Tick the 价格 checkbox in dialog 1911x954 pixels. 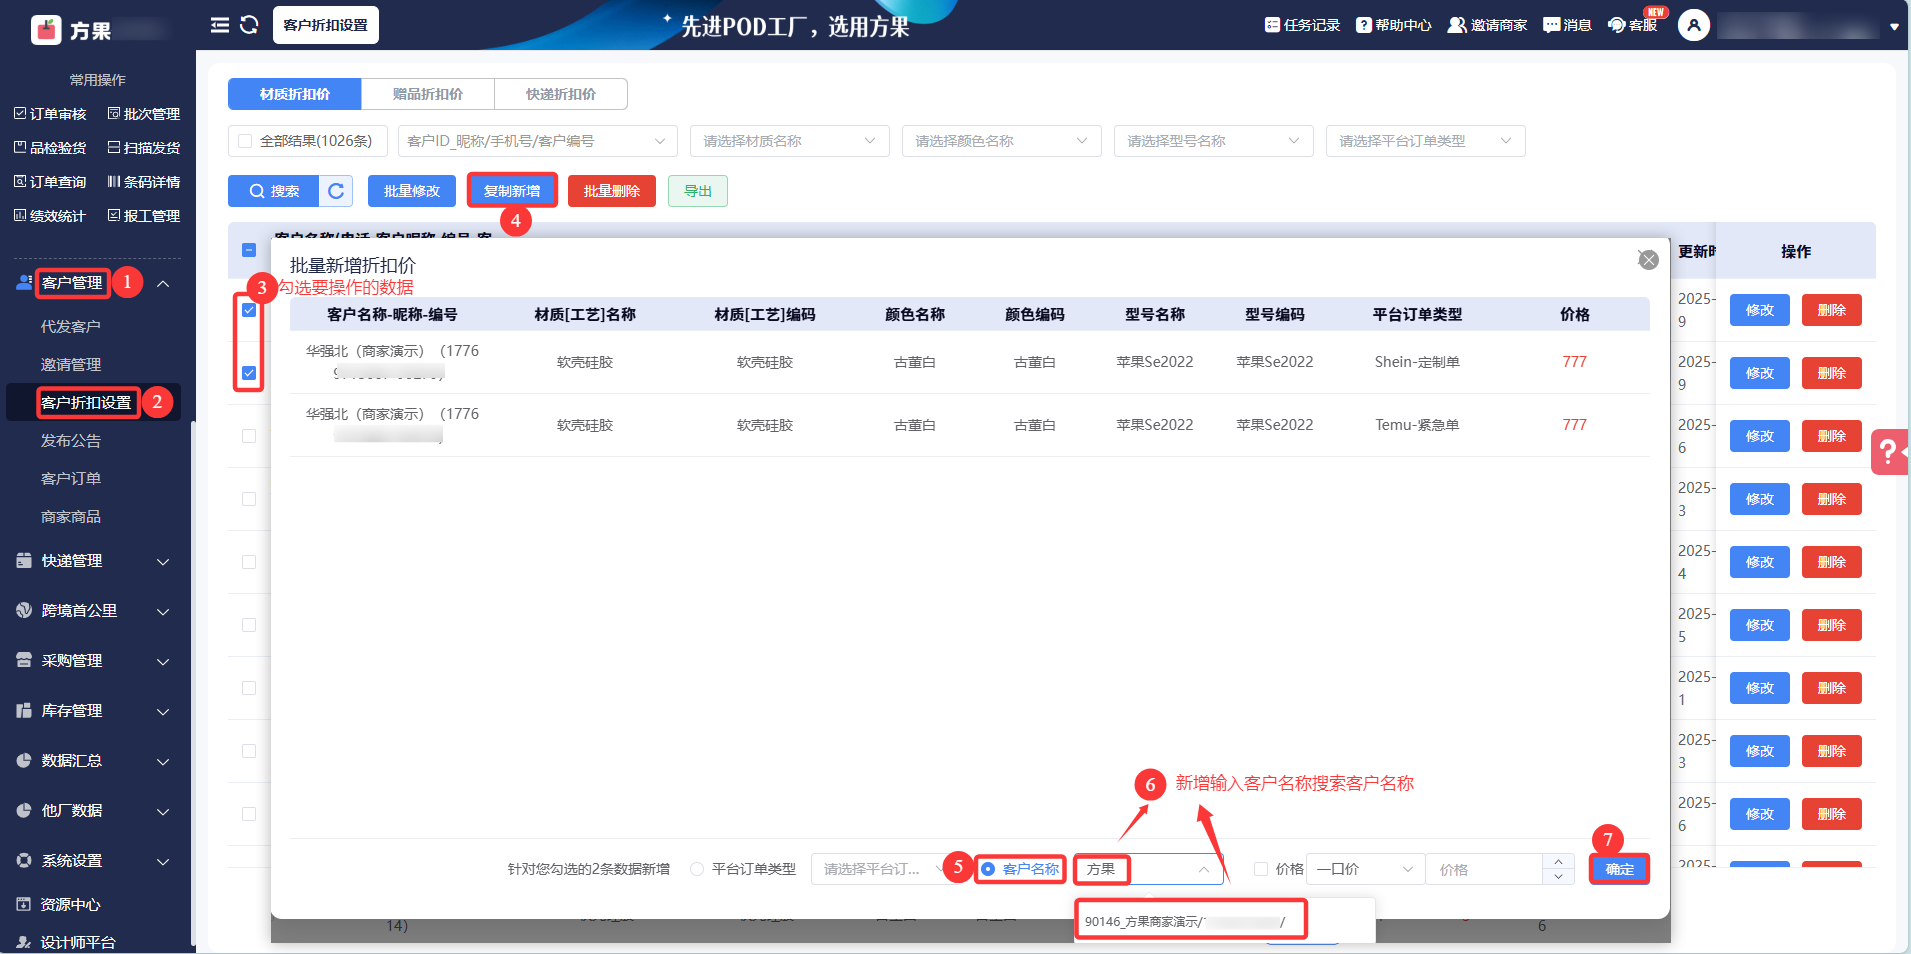(1261, 869)
